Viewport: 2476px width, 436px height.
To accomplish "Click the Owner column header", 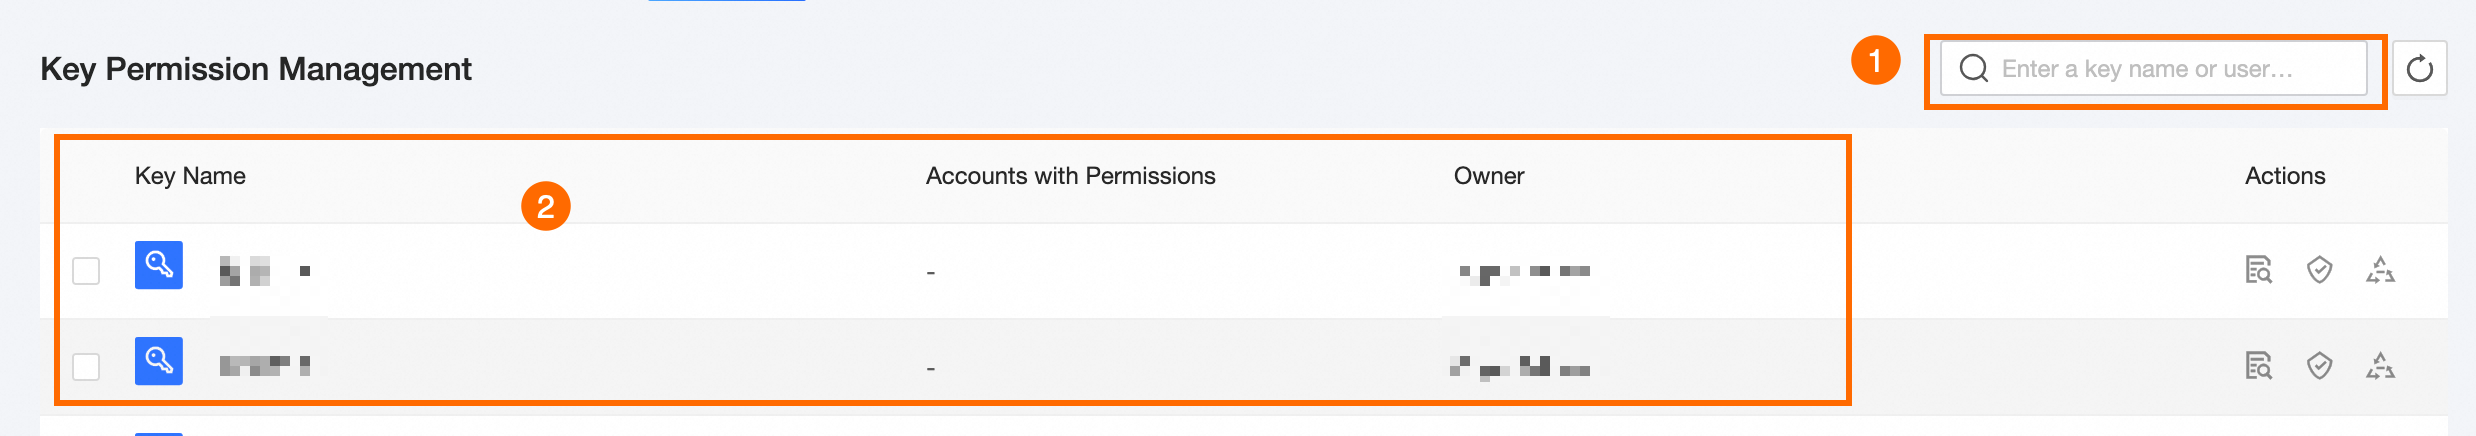I will click(1488, 176).
